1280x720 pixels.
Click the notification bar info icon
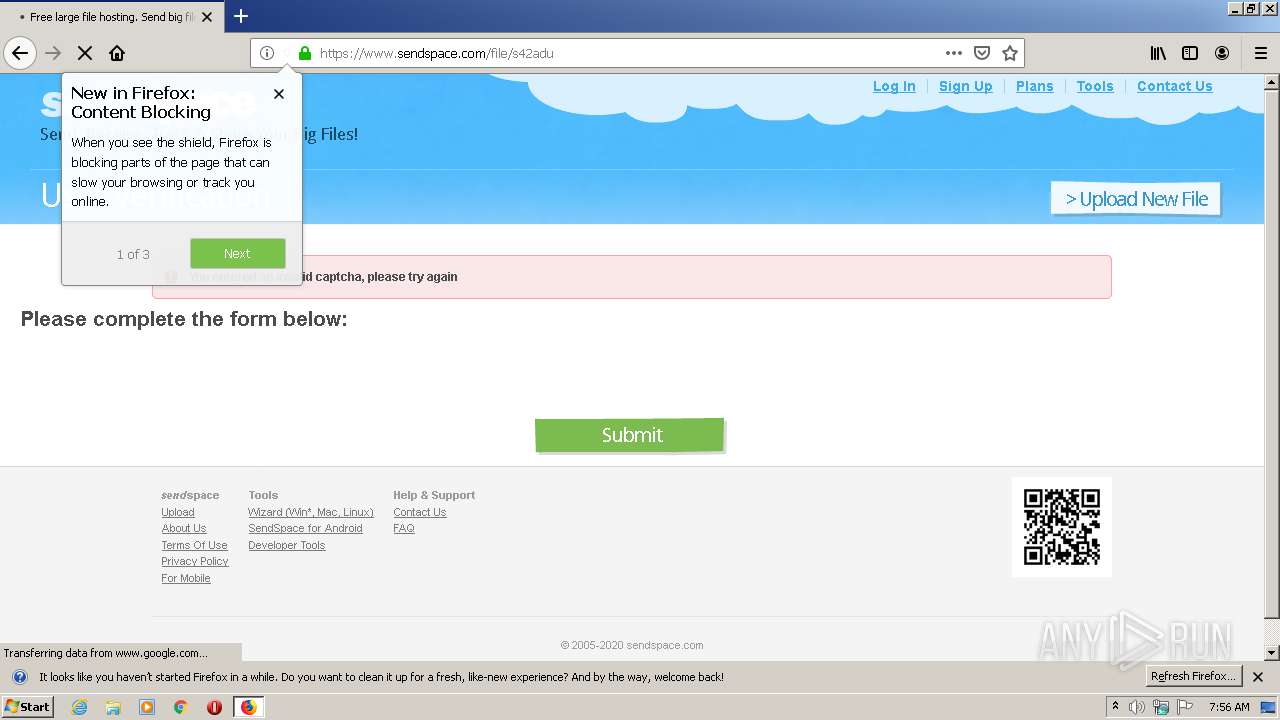(19, 677)
